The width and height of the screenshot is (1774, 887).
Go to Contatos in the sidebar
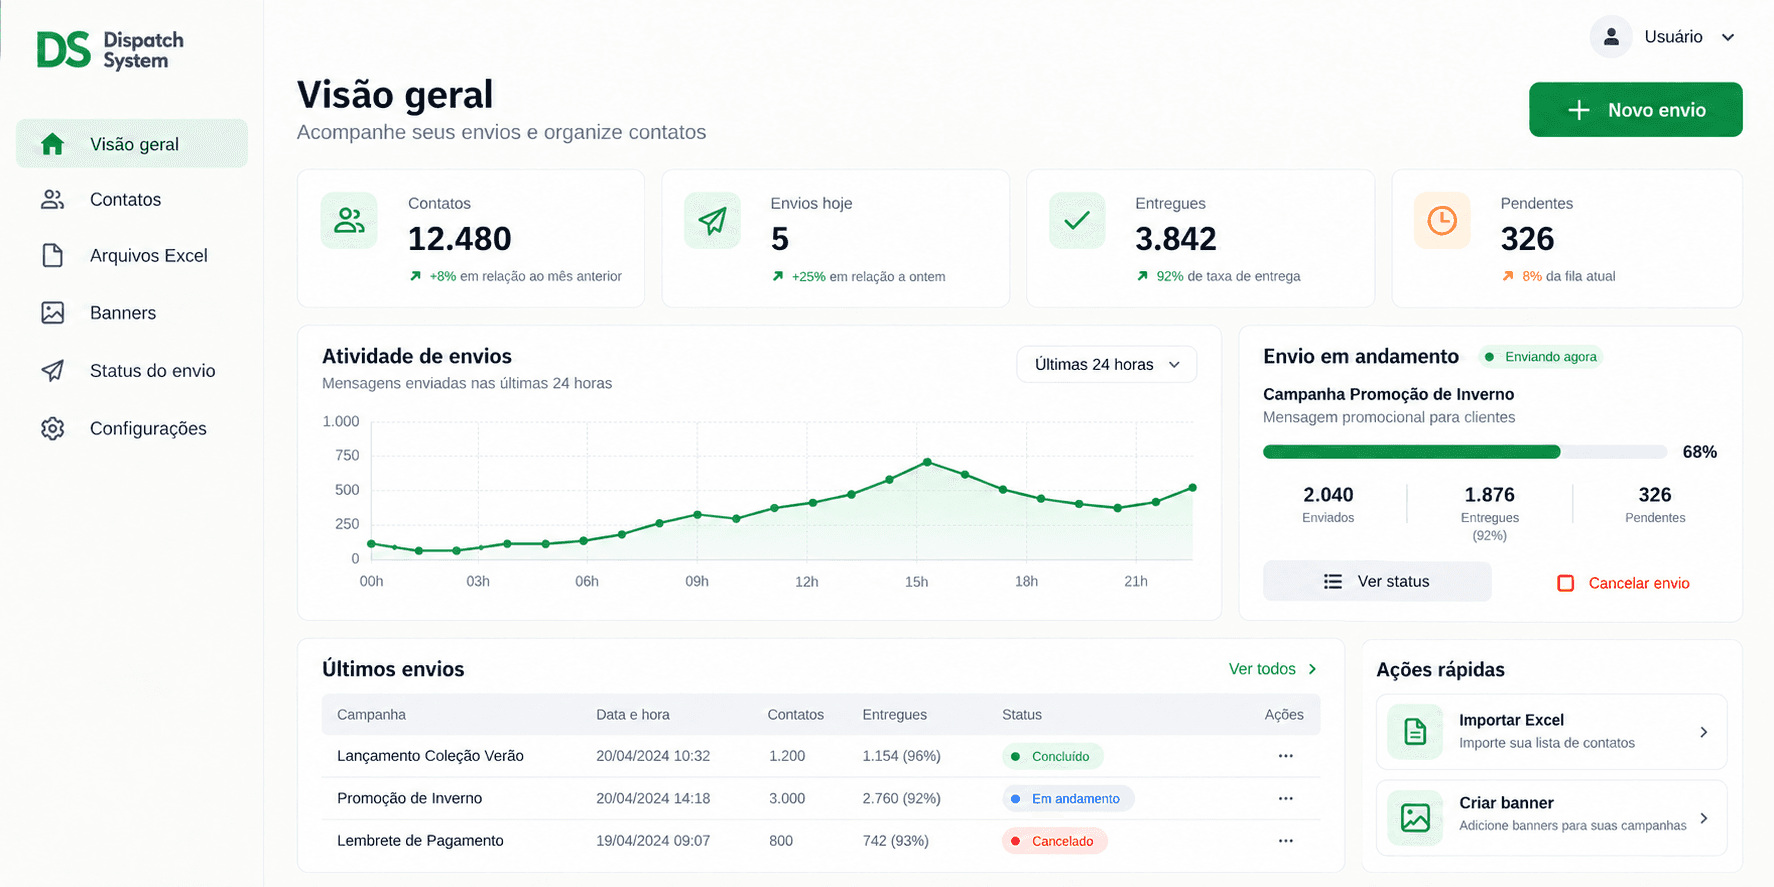click(x=132, y=200)
